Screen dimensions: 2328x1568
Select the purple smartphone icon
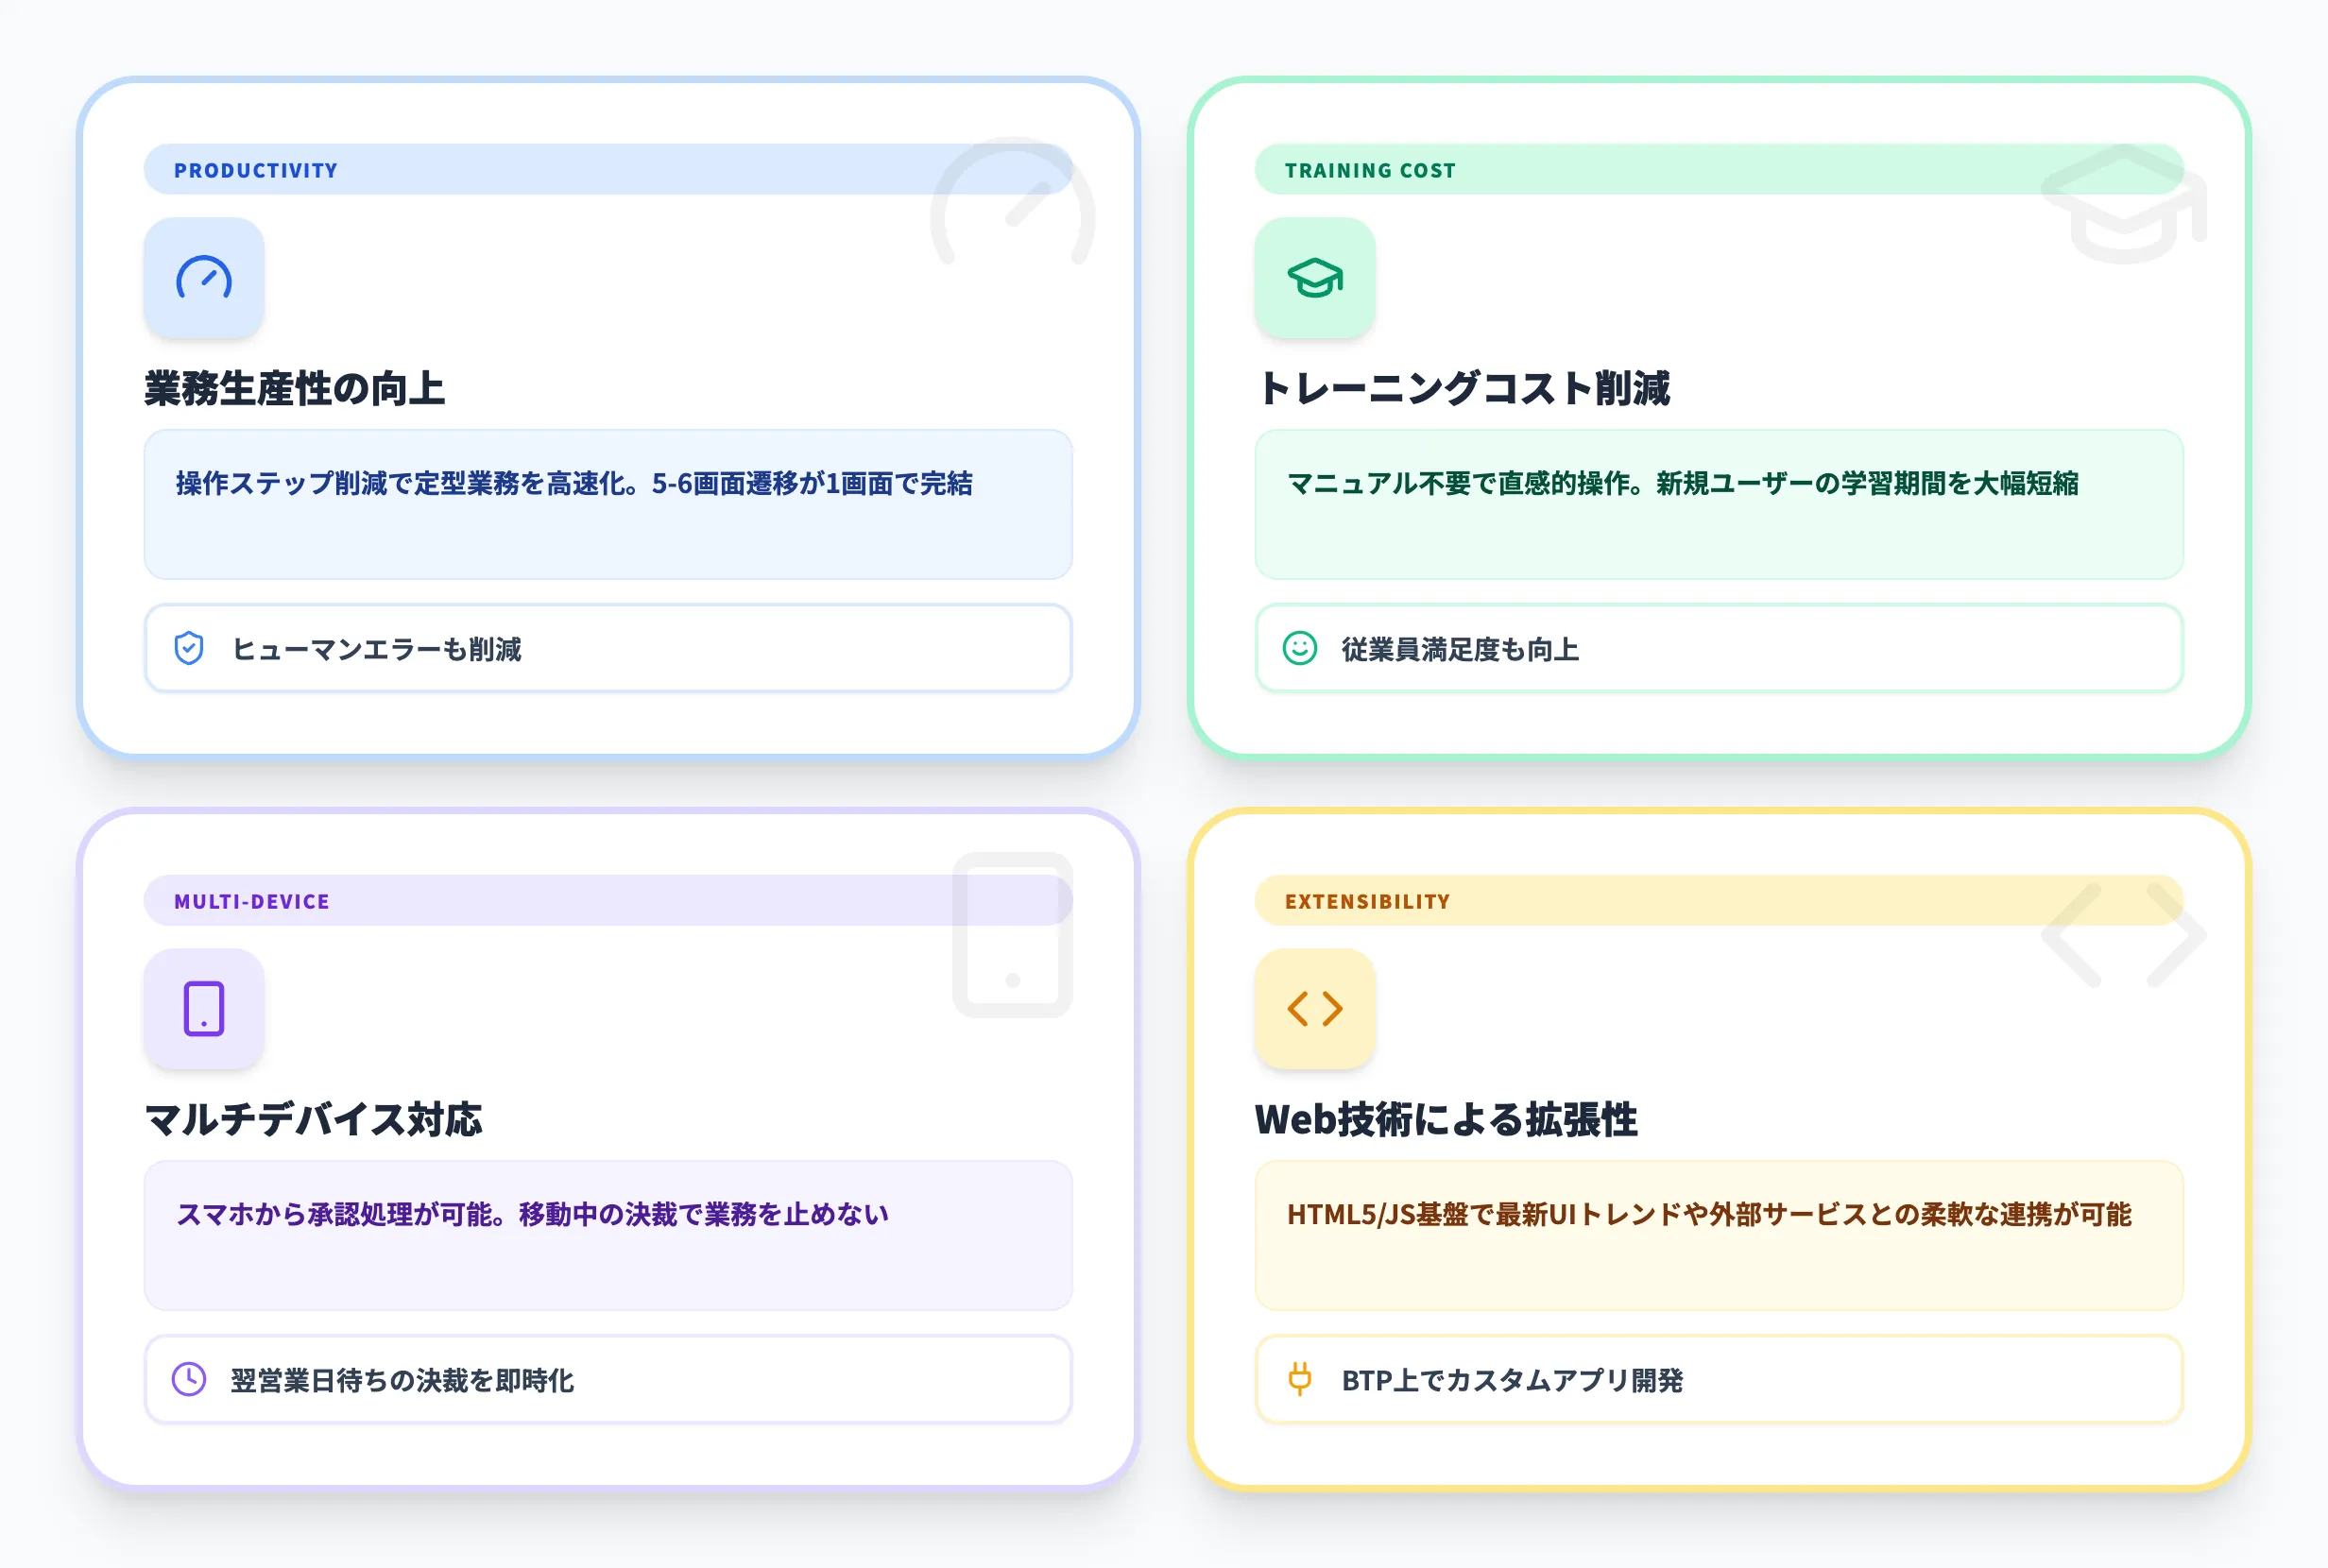203,1010
